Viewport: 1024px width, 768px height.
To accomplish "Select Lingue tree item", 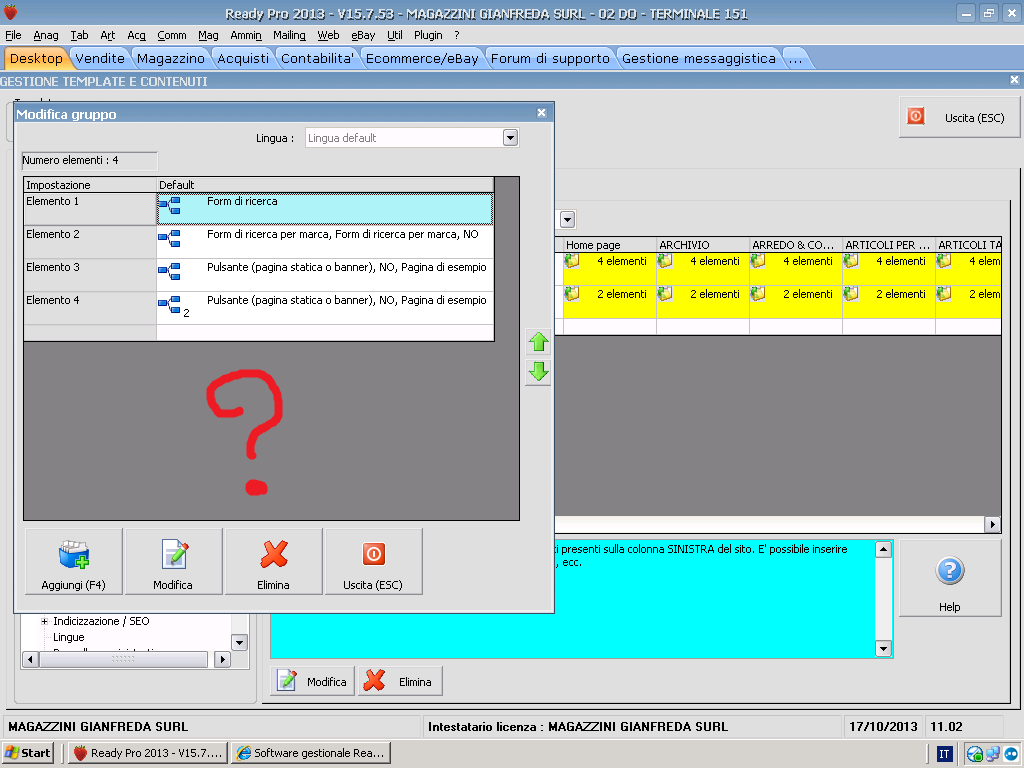I will (69, 637).
